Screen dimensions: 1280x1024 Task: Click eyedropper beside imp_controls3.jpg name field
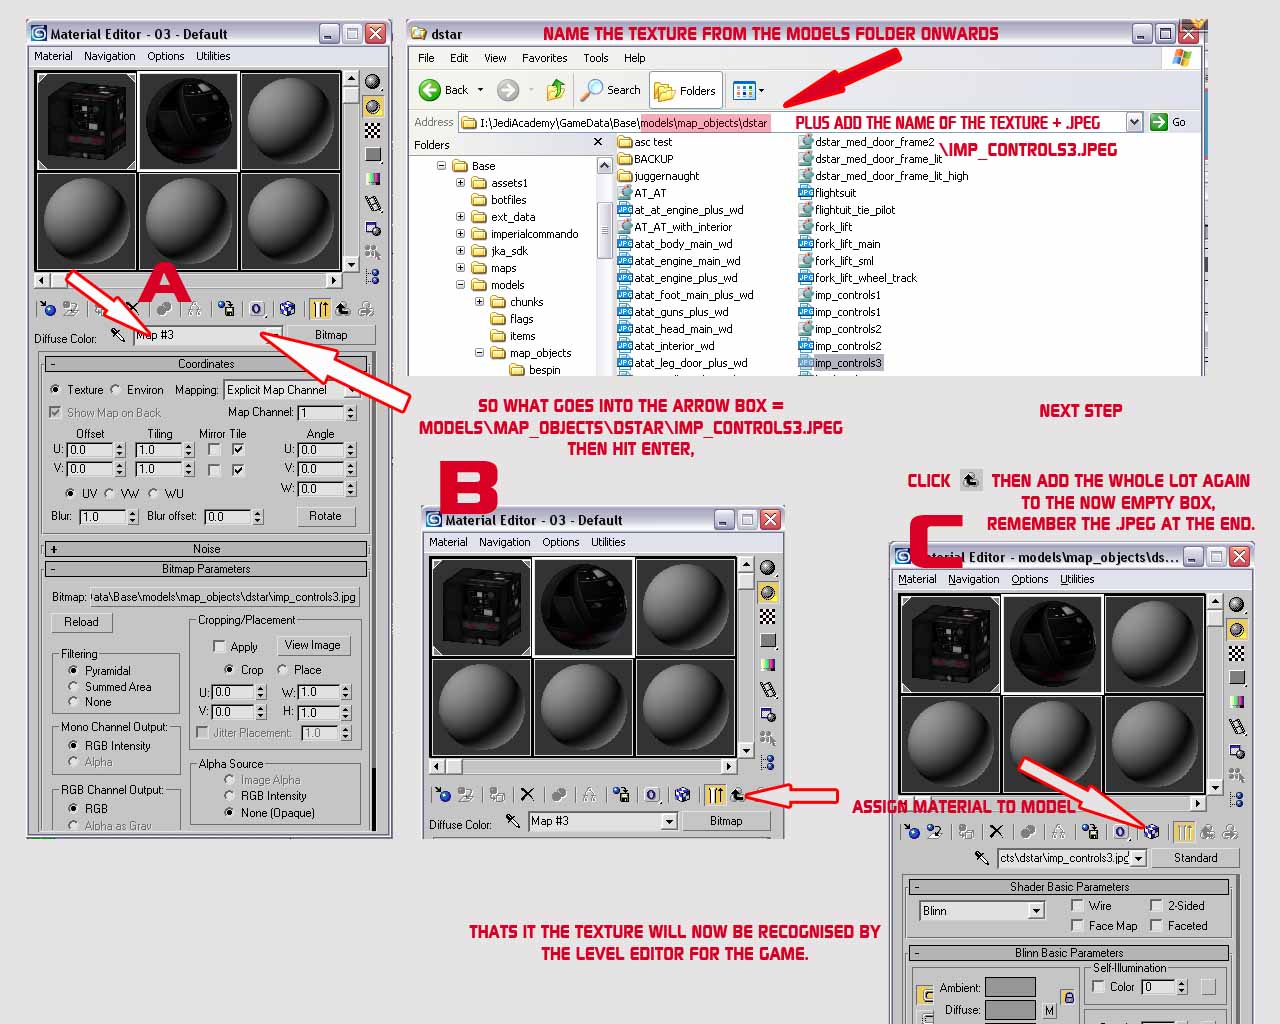click(x=983, y=858)
